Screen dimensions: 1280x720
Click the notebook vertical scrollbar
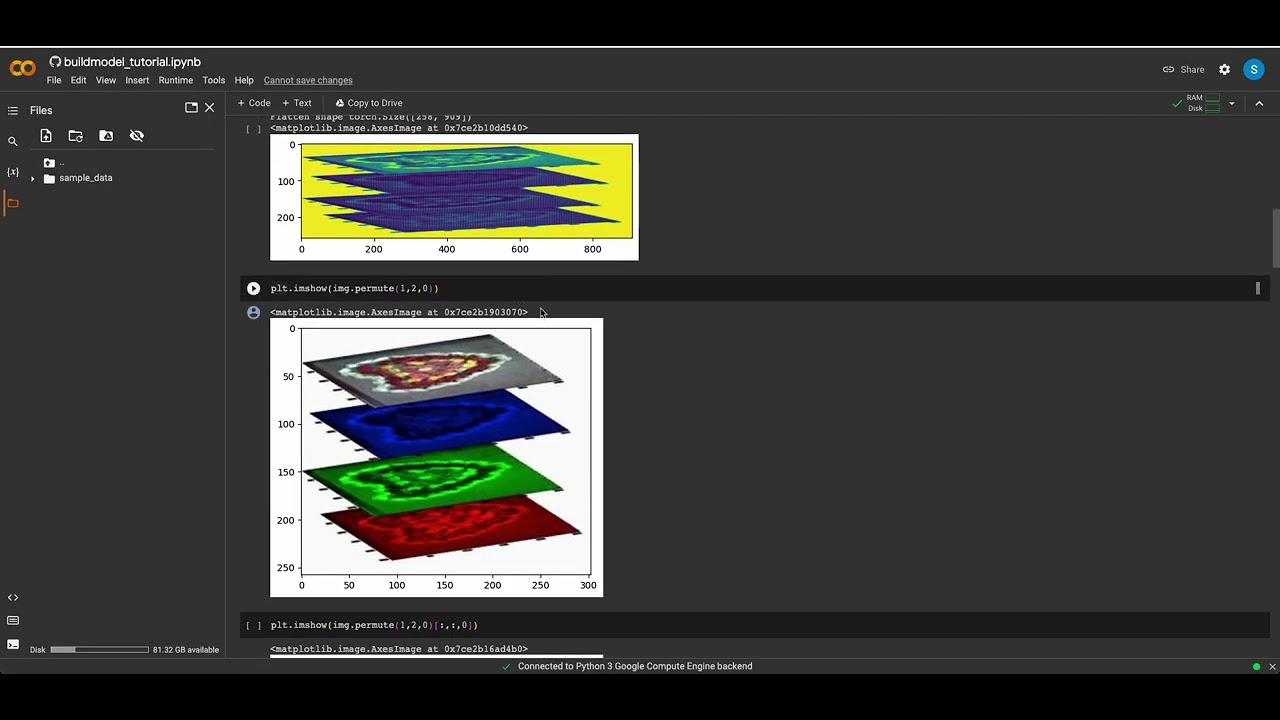click(x=1275, y=238)
